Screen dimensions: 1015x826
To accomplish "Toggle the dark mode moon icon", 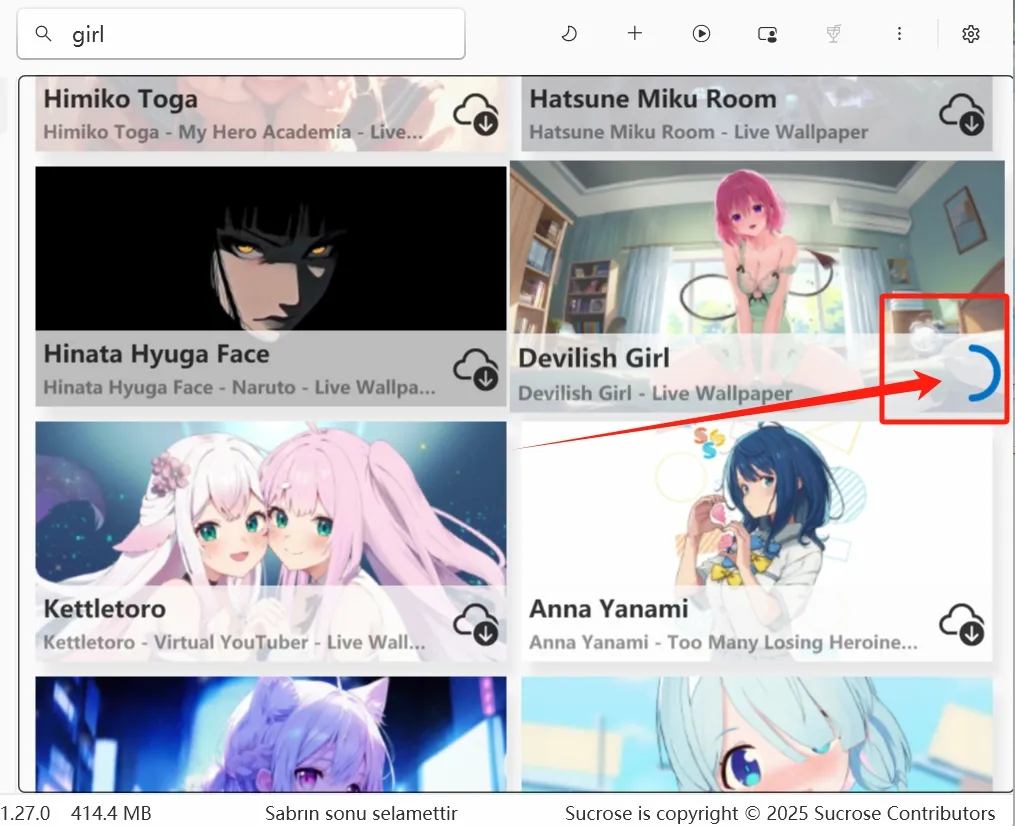I will pyautogui.click(x=569, y=34).
